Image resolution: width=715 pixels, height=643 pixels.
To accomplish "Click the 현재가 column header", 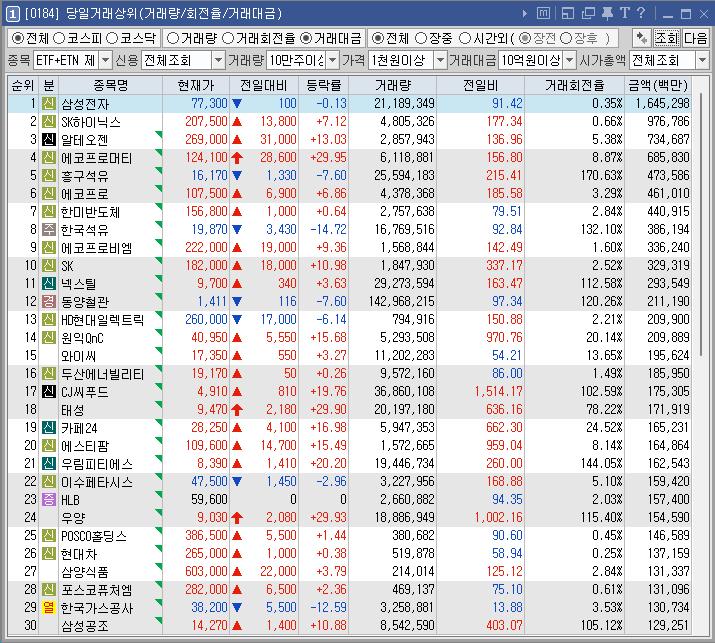I will 196,85.
